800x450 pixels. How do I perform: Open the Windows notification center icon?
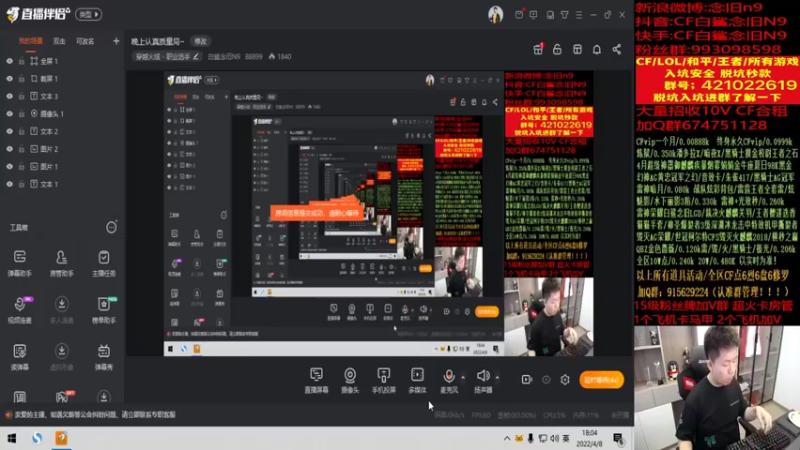[618, 438]
